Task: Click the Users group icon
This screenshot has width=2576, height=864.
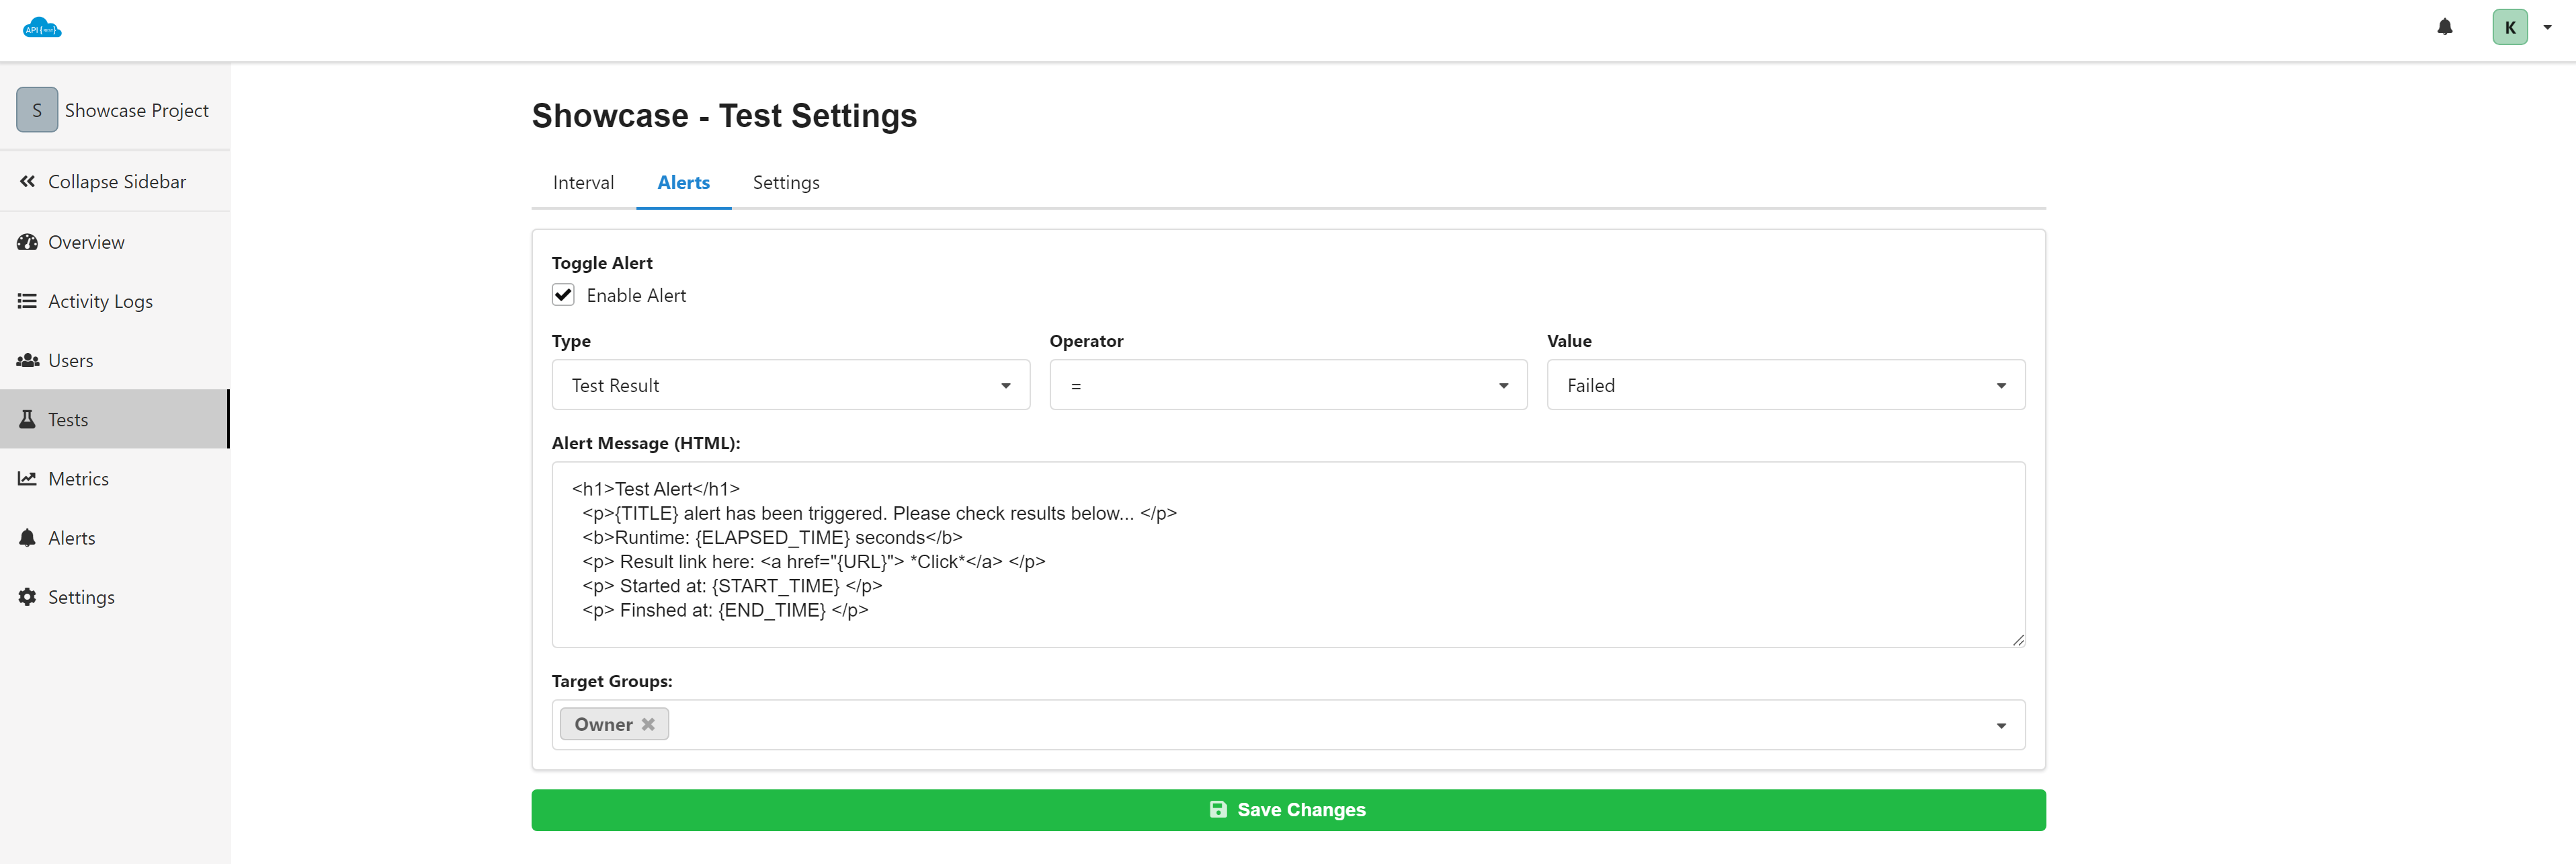Action: [x=27, y=360]
